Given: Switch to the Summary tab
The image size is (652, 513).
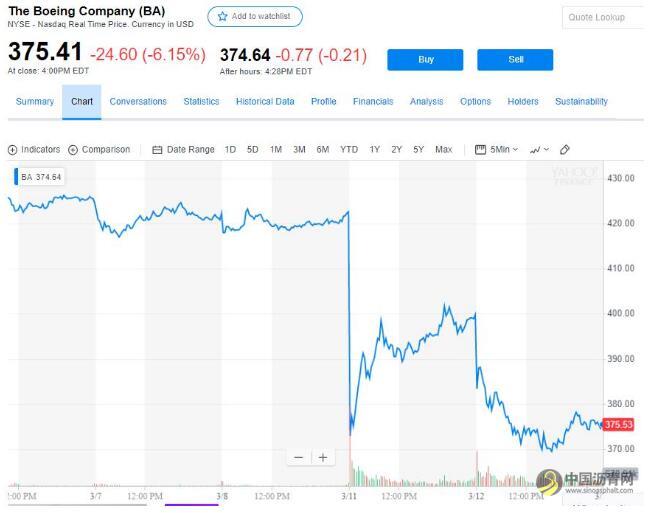Looking at the screenshot, I should pos(35,102).
